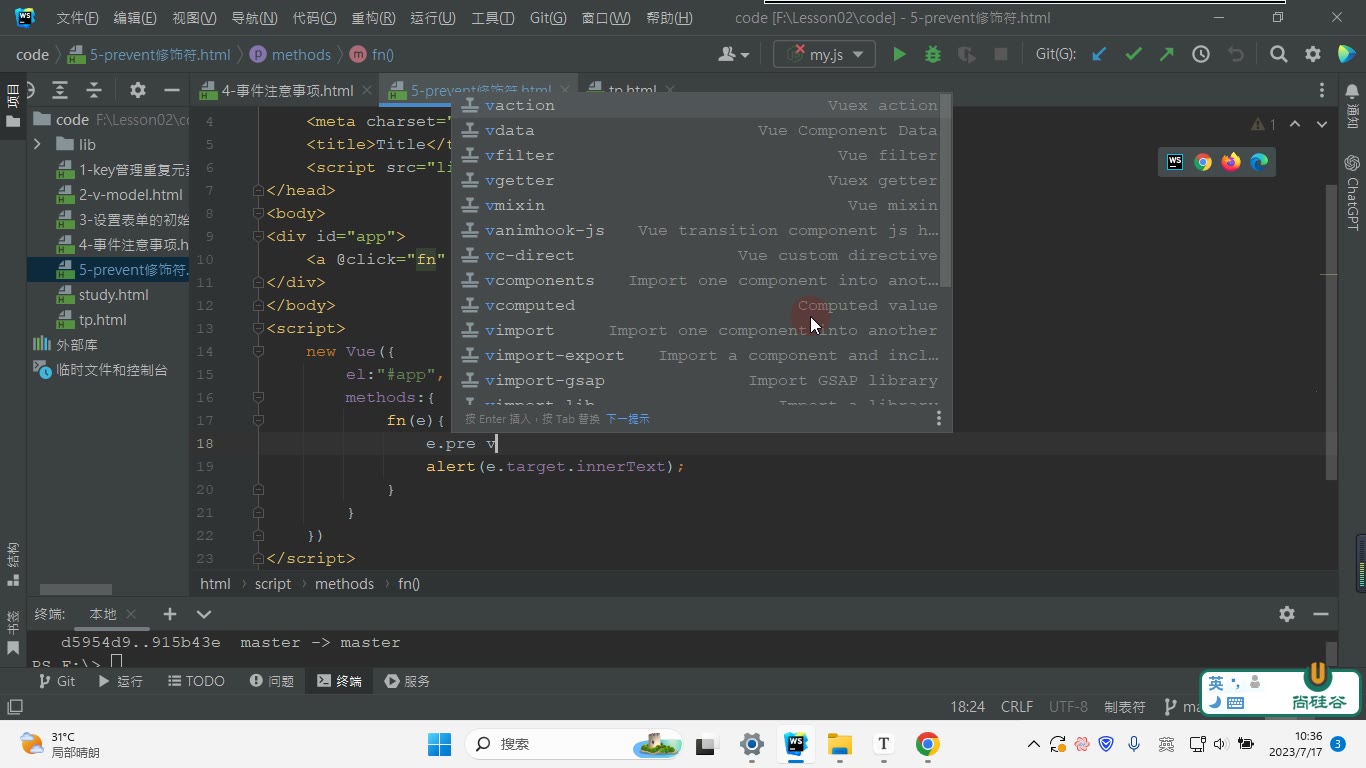Open the terminal panel settings gear
This screenshot has width=1366, height=768.
pyautogui.click(x=1287, y=614)
